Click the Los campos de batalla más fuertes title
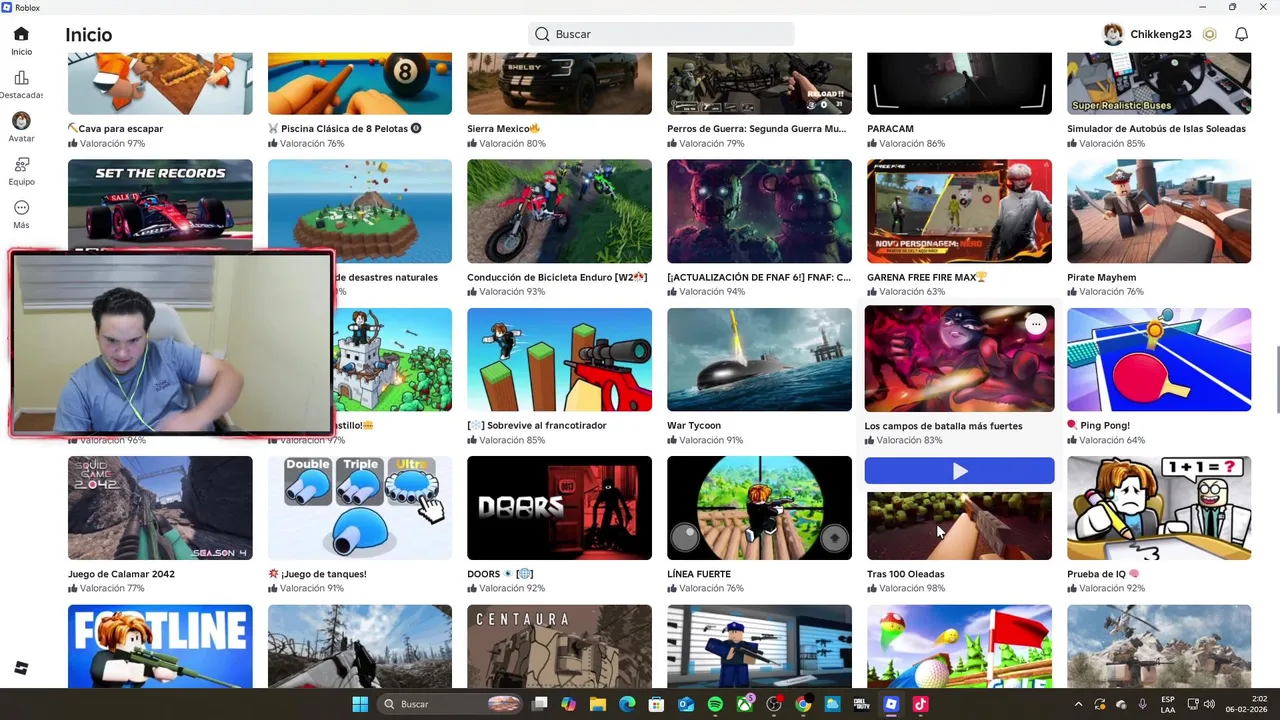The width and height of the screenshot is (1280, 720). tap(943, 426)
